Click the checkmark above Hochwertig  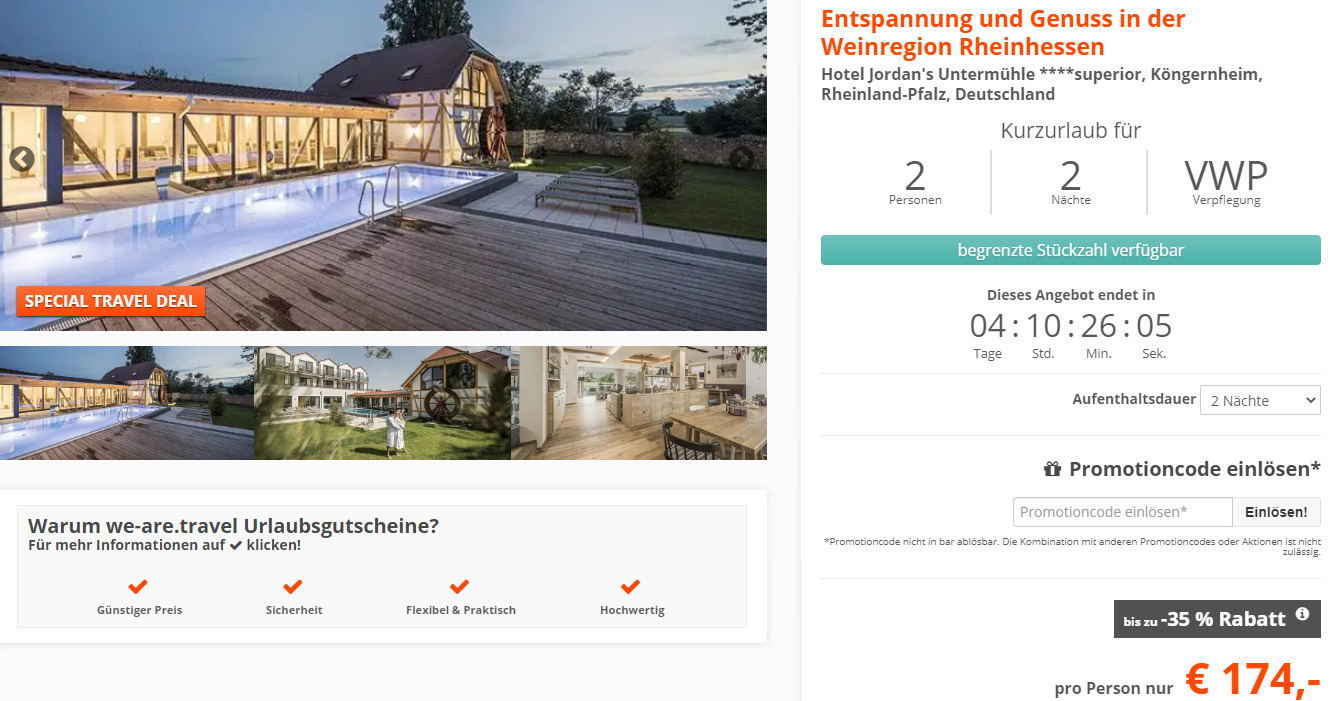[x=631, y=586]
